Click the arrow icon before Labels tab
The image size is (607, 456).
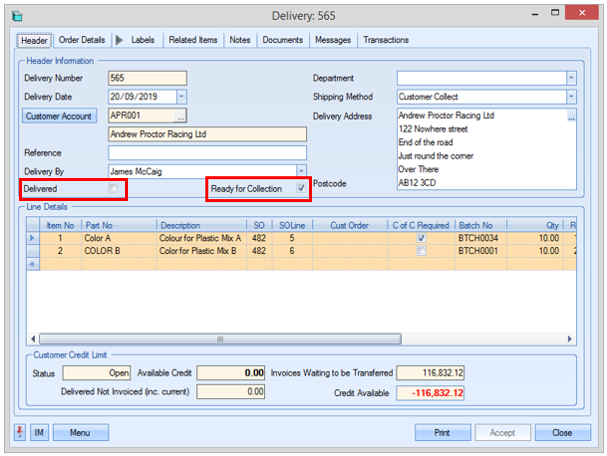pos(120,40)
